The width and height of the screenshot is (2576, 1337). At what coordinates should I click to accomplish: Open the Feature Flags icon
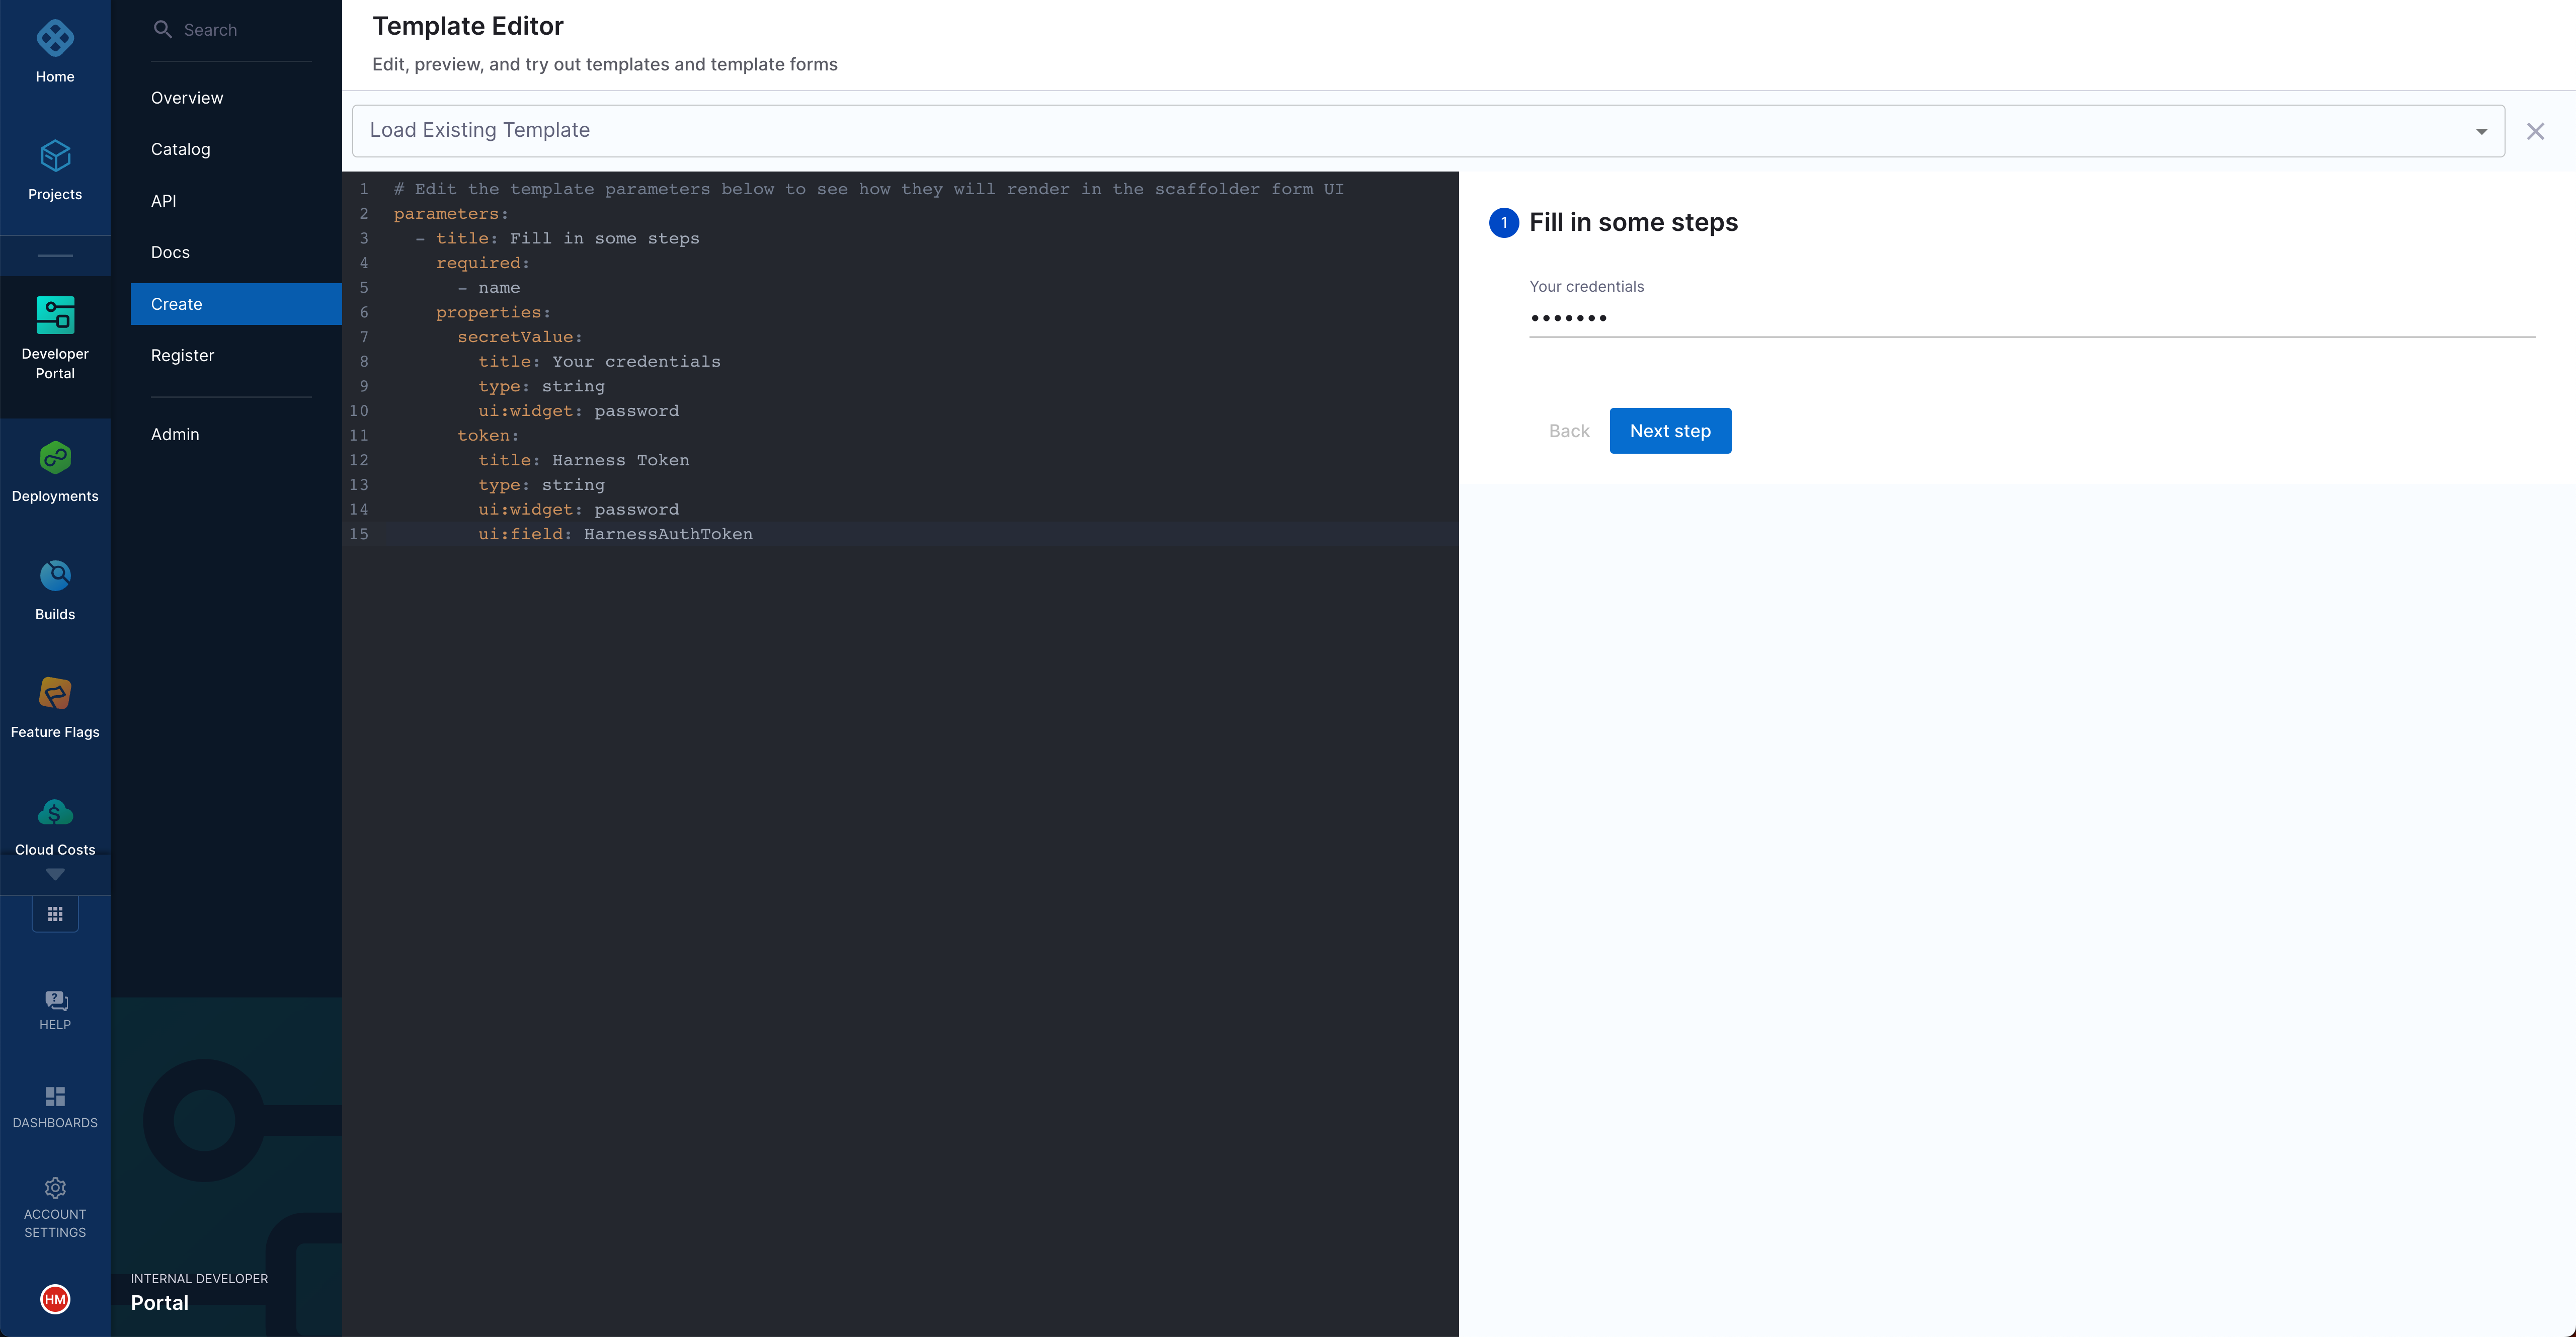coord(55,693)
